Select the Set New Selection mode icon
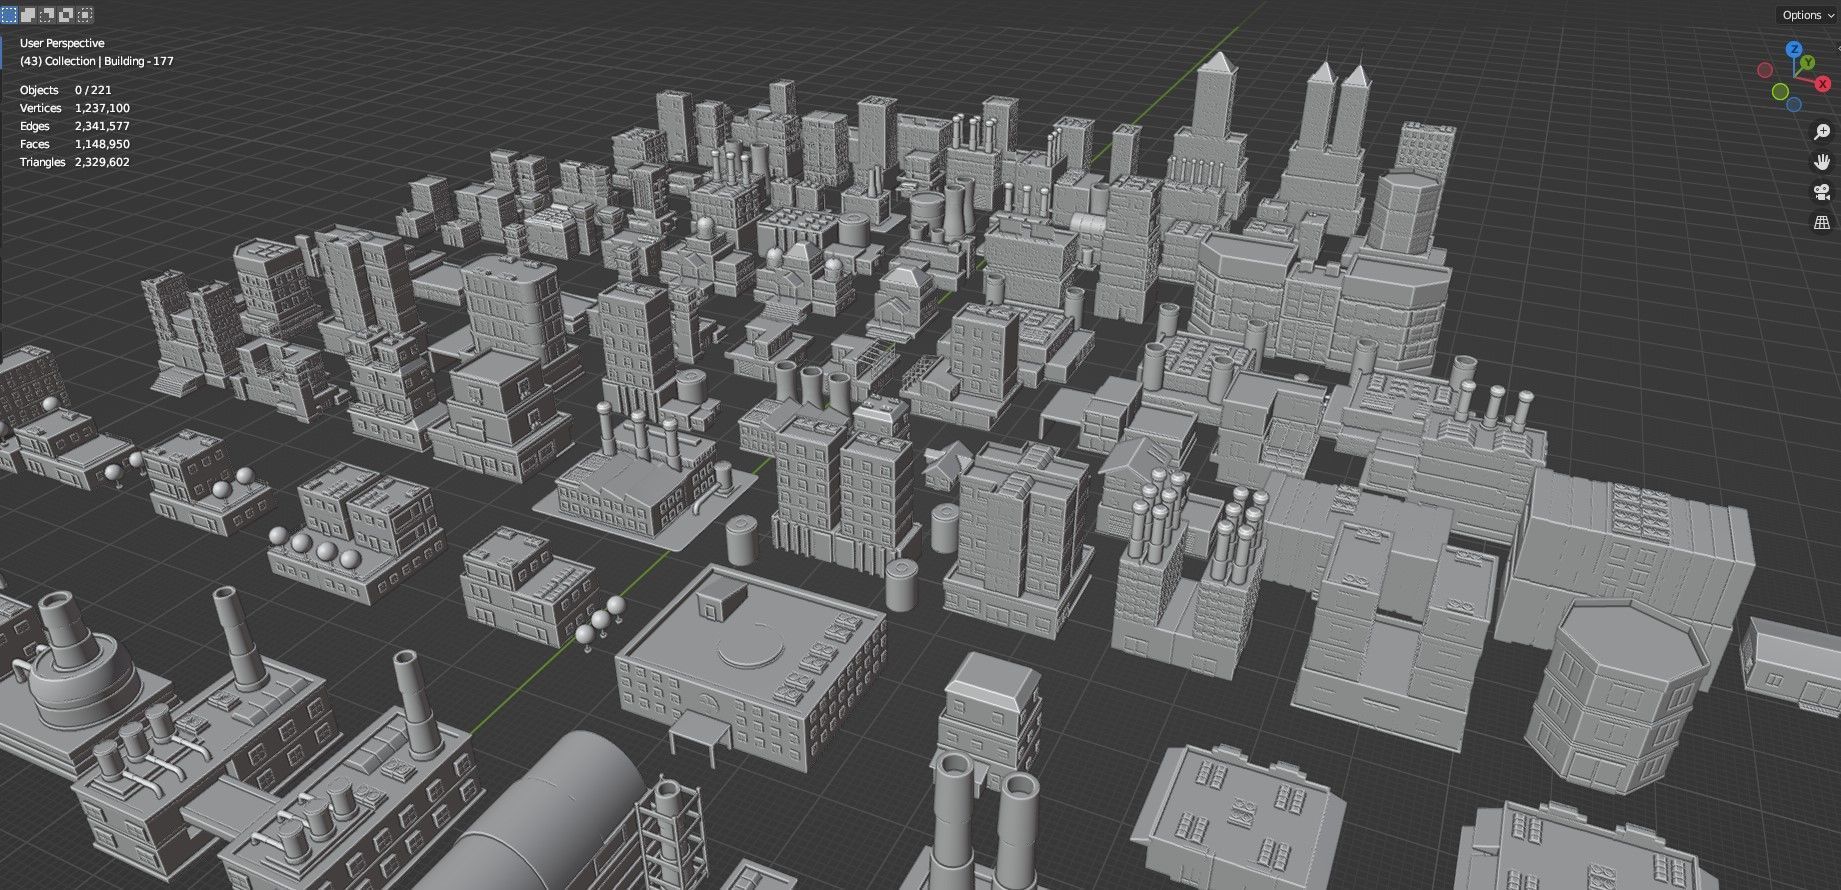This screenshot has width=1841, height=890. pos(9,15)
